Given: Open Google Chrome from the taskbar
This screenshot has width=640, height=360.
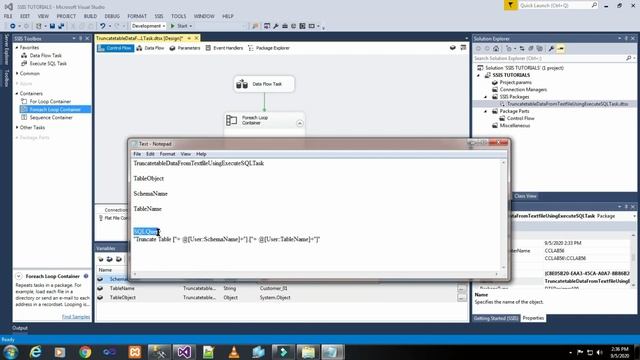Looking at the screenshot, I should coord(85,352).
